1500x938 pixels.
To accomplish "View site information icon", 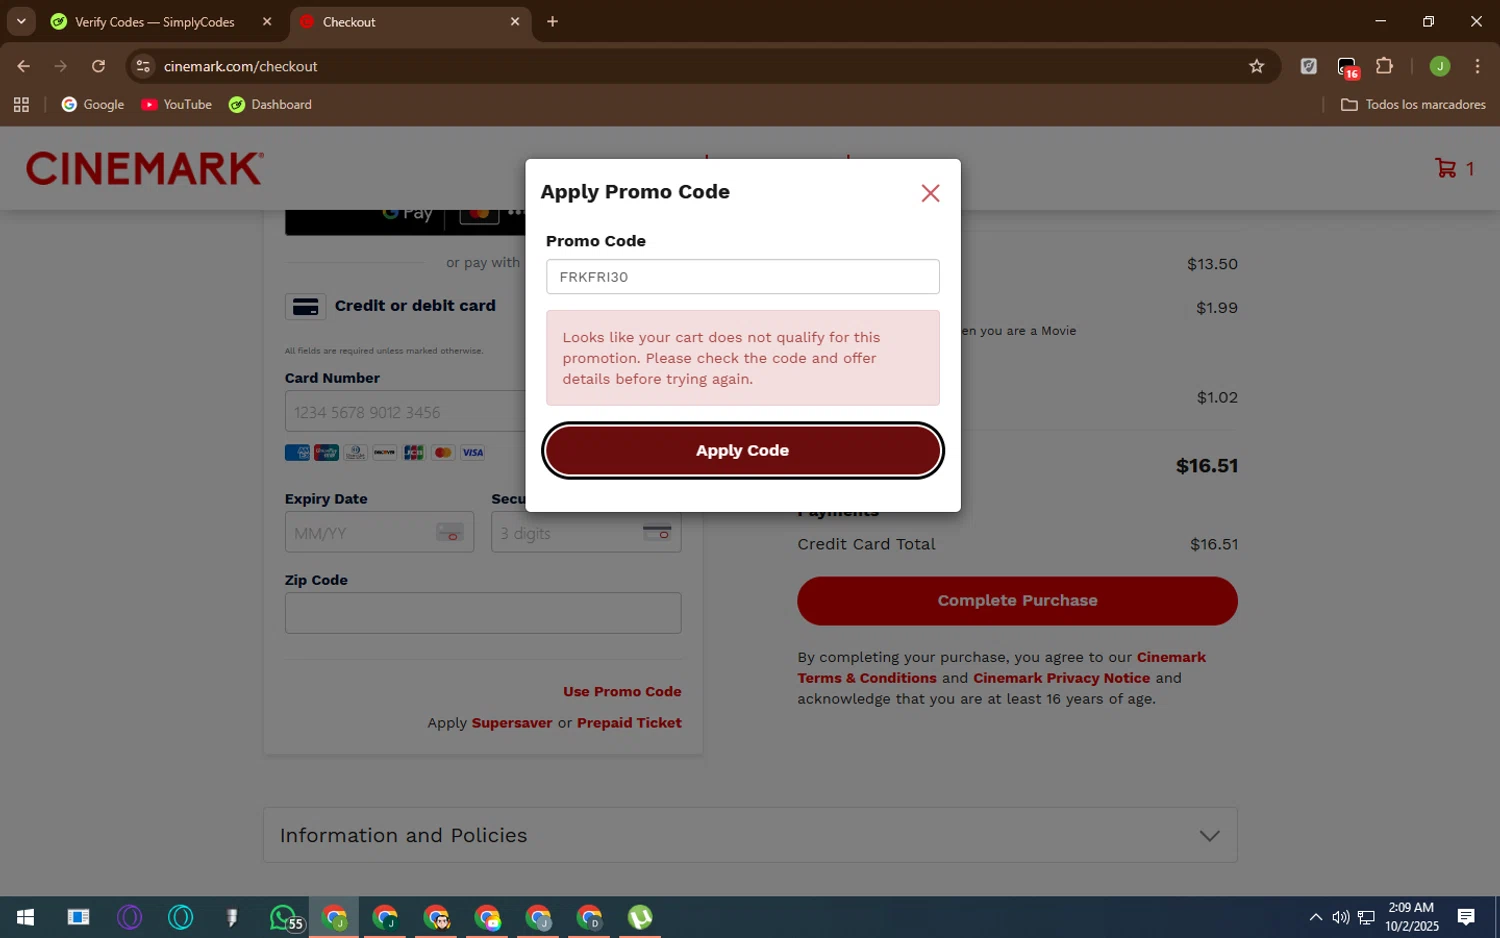I will pyautogui.click(x=143, y=66).
